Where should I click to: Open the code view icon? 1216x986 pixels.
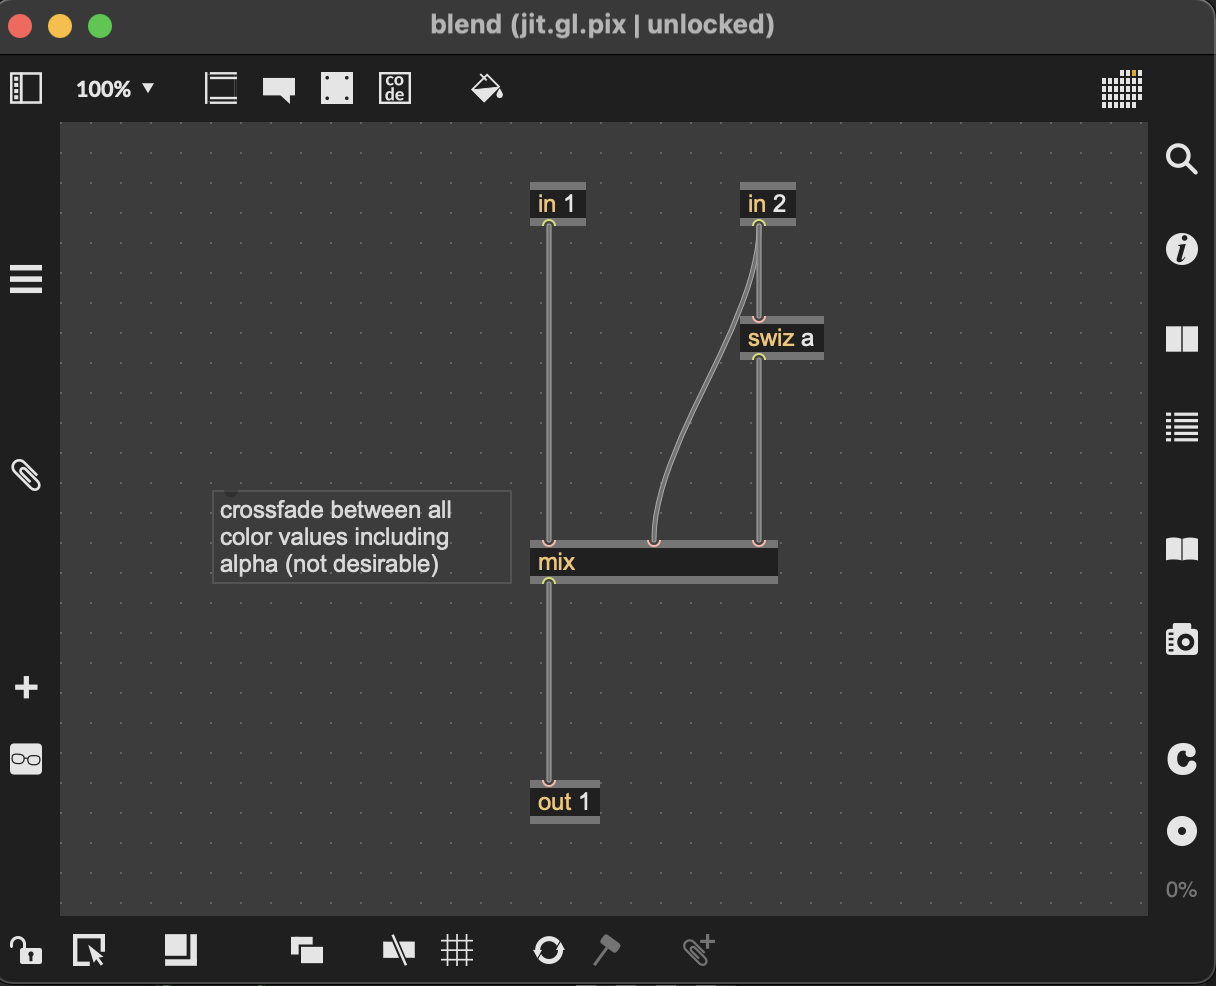click(395, 88)
